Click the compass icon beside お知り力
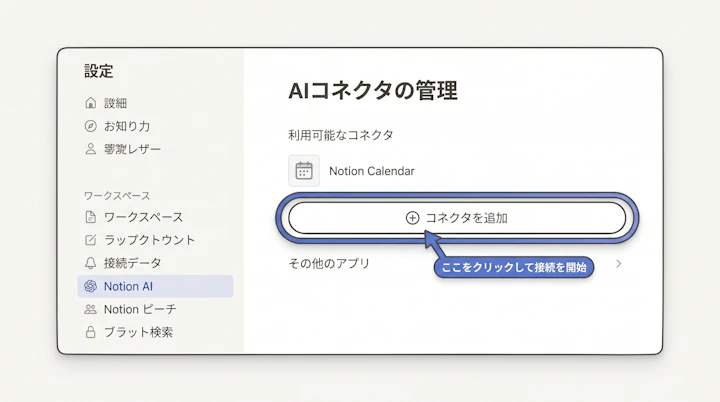The height and width of the screenshot is (402, 720). pyautogui.click(x=91, y=126)
